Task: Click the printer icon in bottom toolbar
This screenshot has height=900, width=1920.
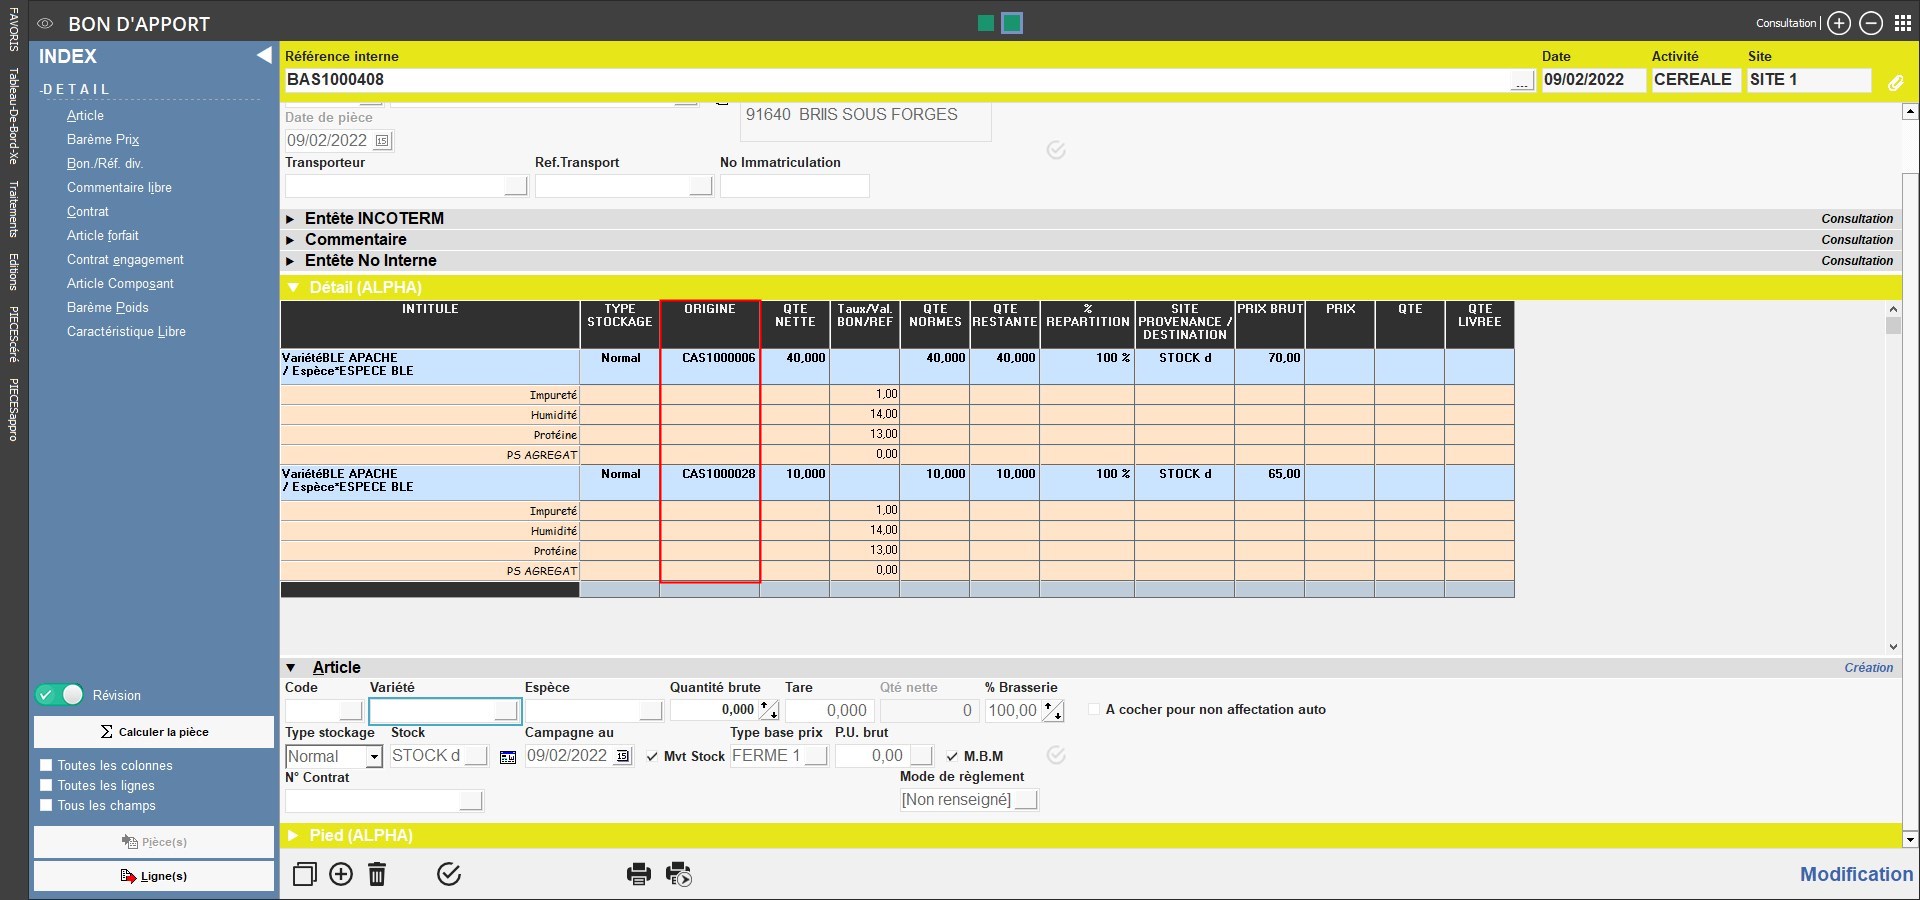Action: coord(638,875)
